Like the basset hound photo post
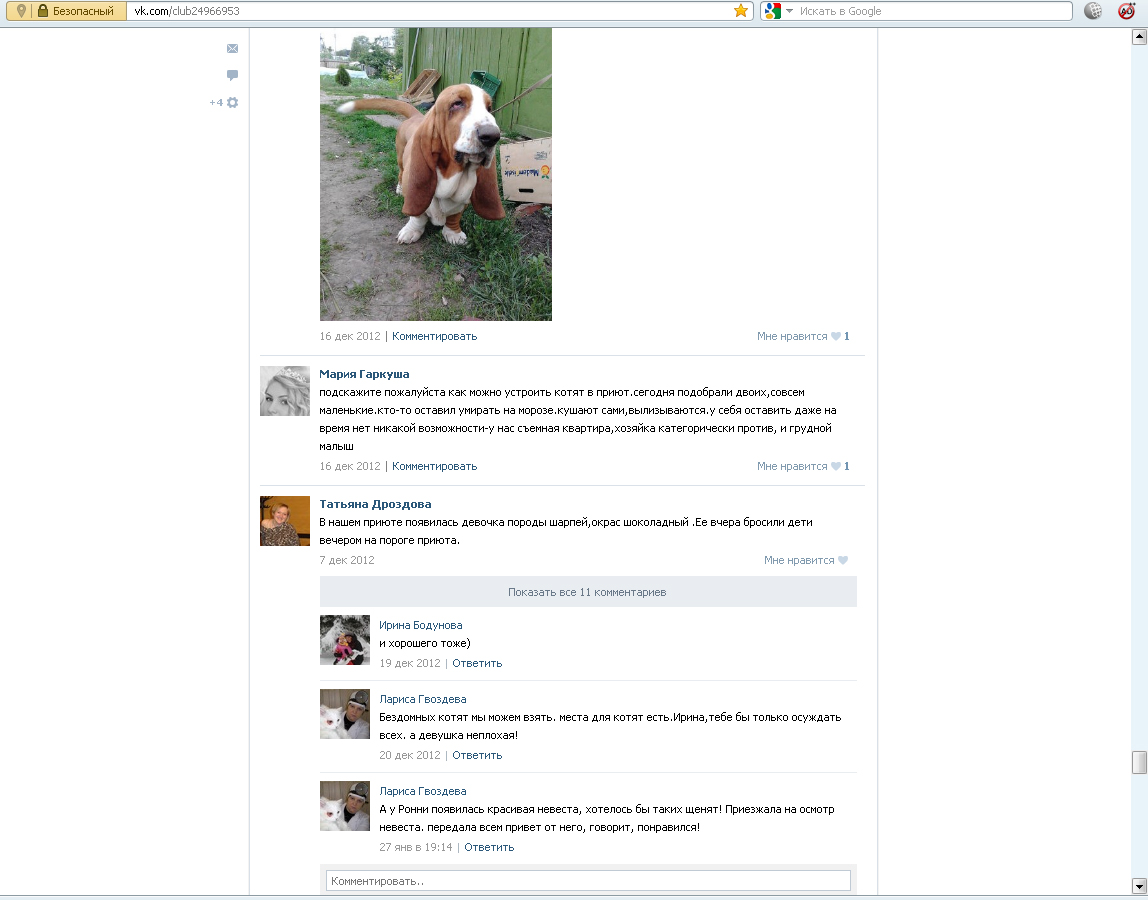The width and height of the screenshot is (1148, 900). click(803, 336)
